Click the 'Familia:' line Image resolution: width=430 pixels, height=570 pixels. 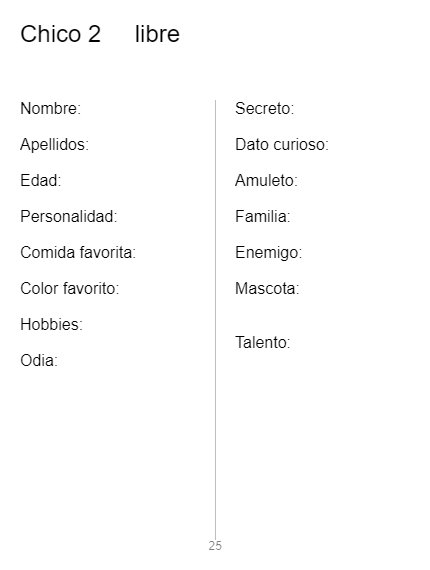click(262, 216)
